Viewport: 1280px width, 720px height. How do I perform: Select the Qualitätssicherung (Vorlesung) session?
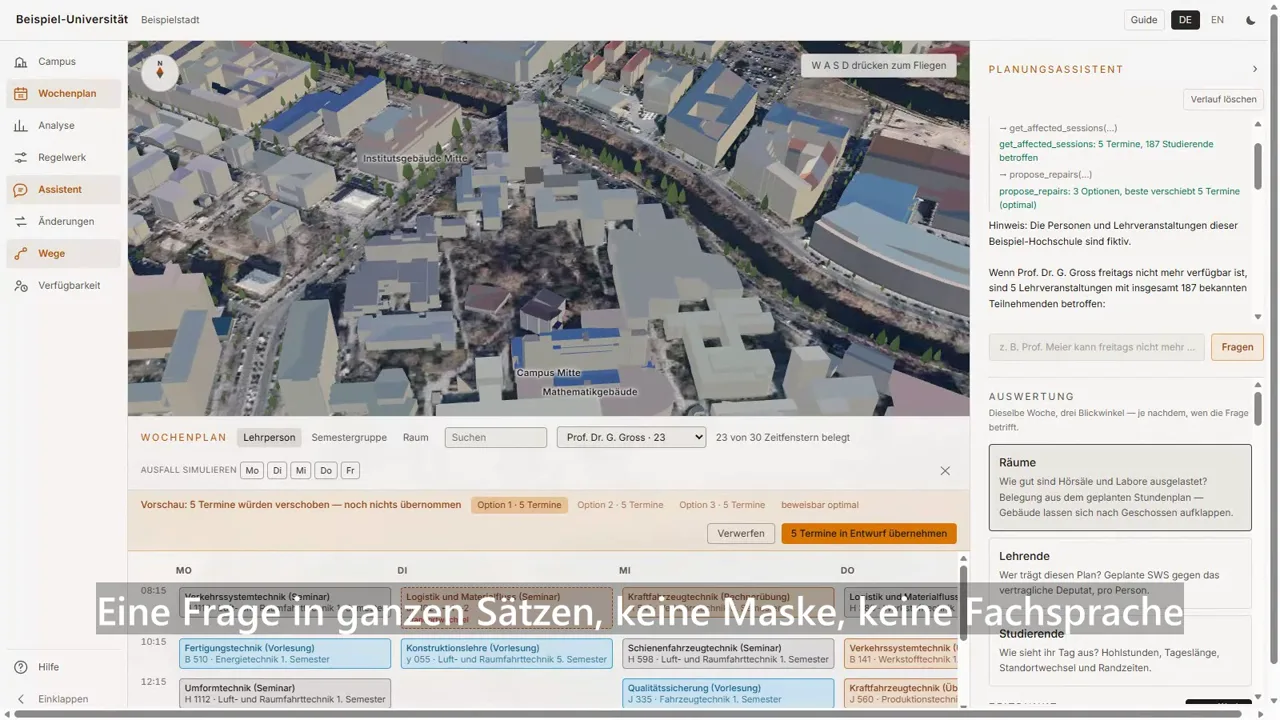click(x=728, y=694)
